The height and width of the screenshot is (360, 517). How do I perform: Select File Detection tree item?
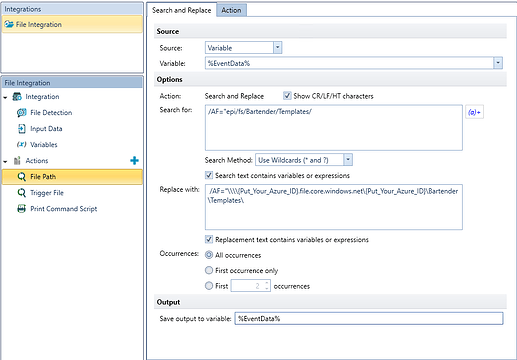[x=51, y=113]
